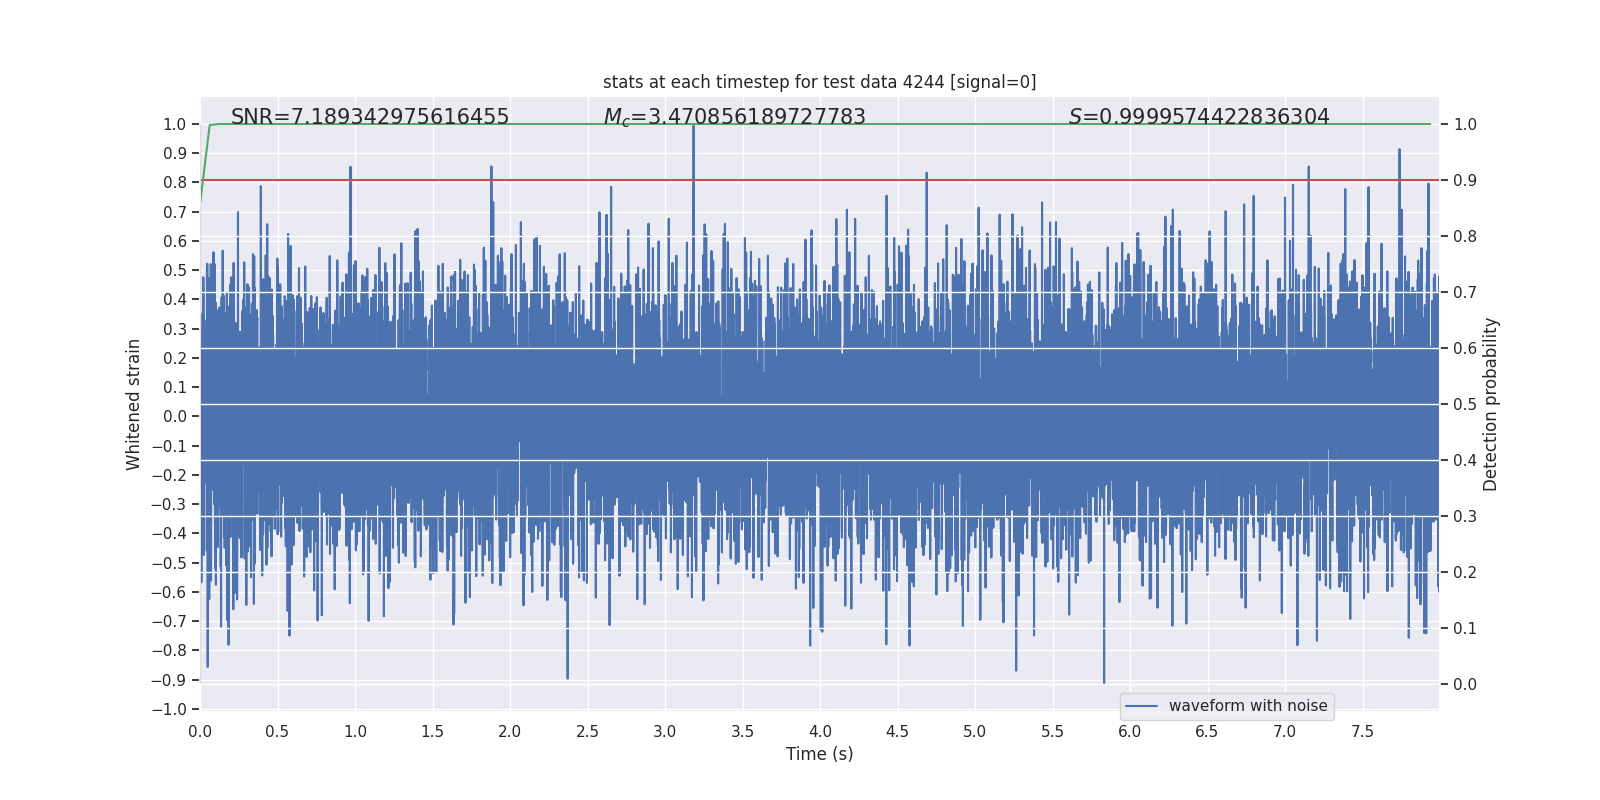The width and height of the screenshot is (1600, 800).
Task: Click the −0.1 Whitened strain tick label
Action: [169, 447]
